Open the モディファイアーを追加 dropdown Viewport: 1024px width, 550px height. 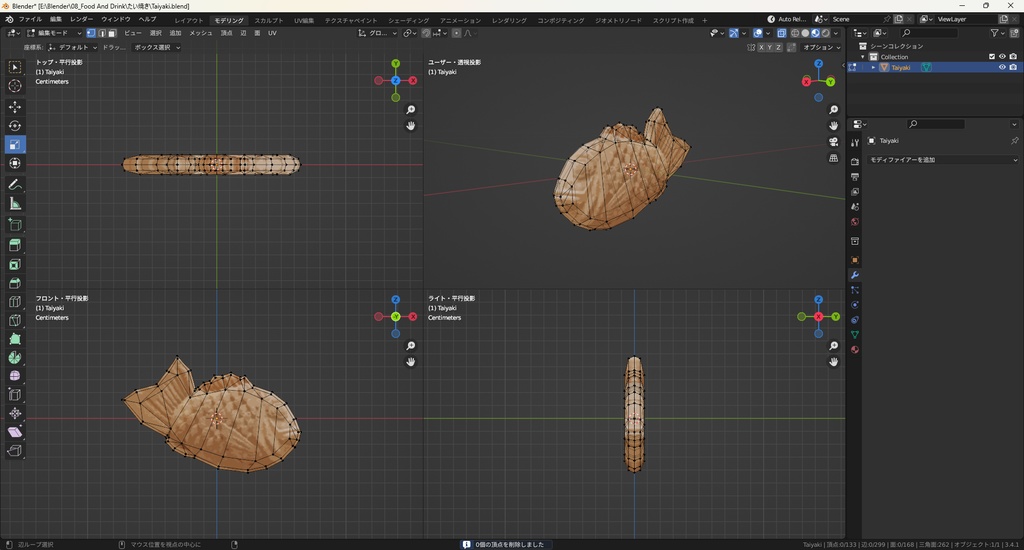[943, 160]
